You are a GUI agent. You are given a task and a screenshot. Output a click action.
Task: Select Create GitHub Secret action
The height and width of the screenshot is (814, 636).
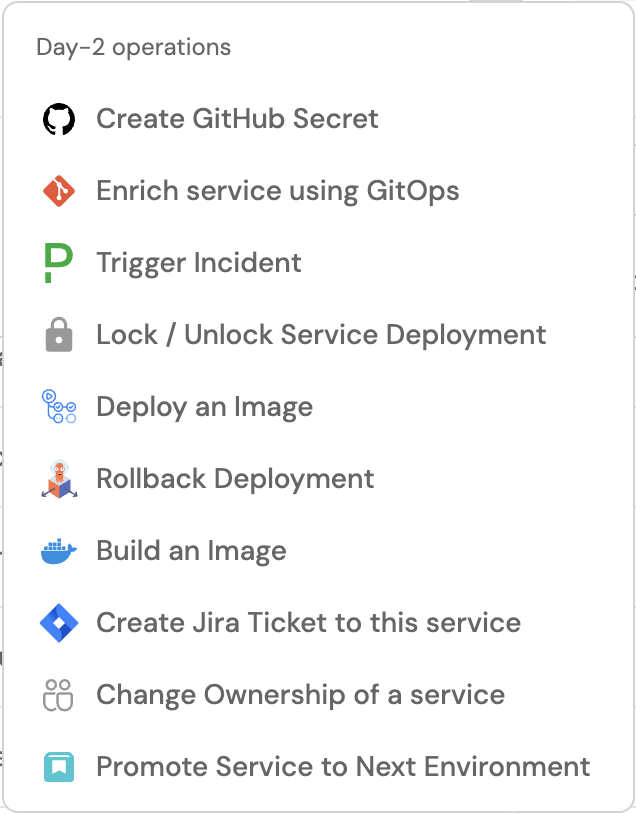237,119
